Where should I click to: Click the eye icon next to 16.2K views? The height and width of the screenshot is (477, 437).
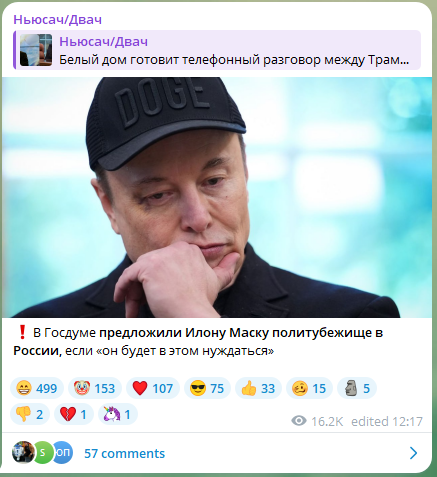[299, 421]
